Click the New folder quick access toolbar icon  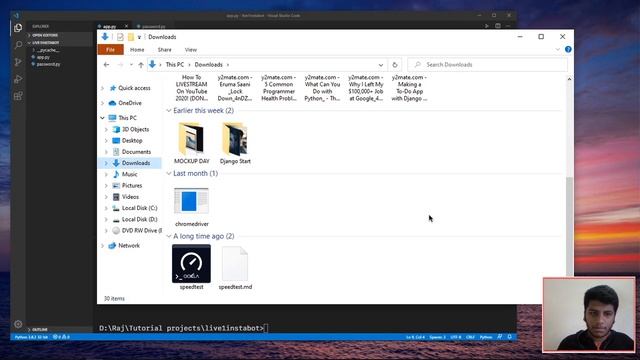point(131,37)
